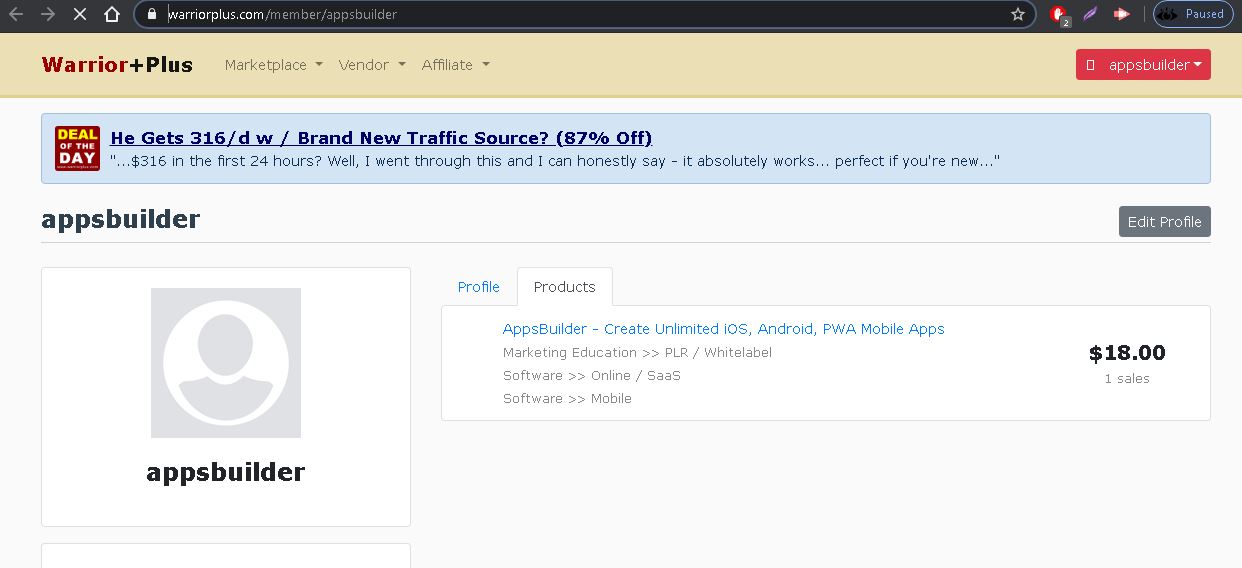Click the 'Software >> Online / SaaS' category text
The width and height of the screenshot is (1242, 568).
591,376
